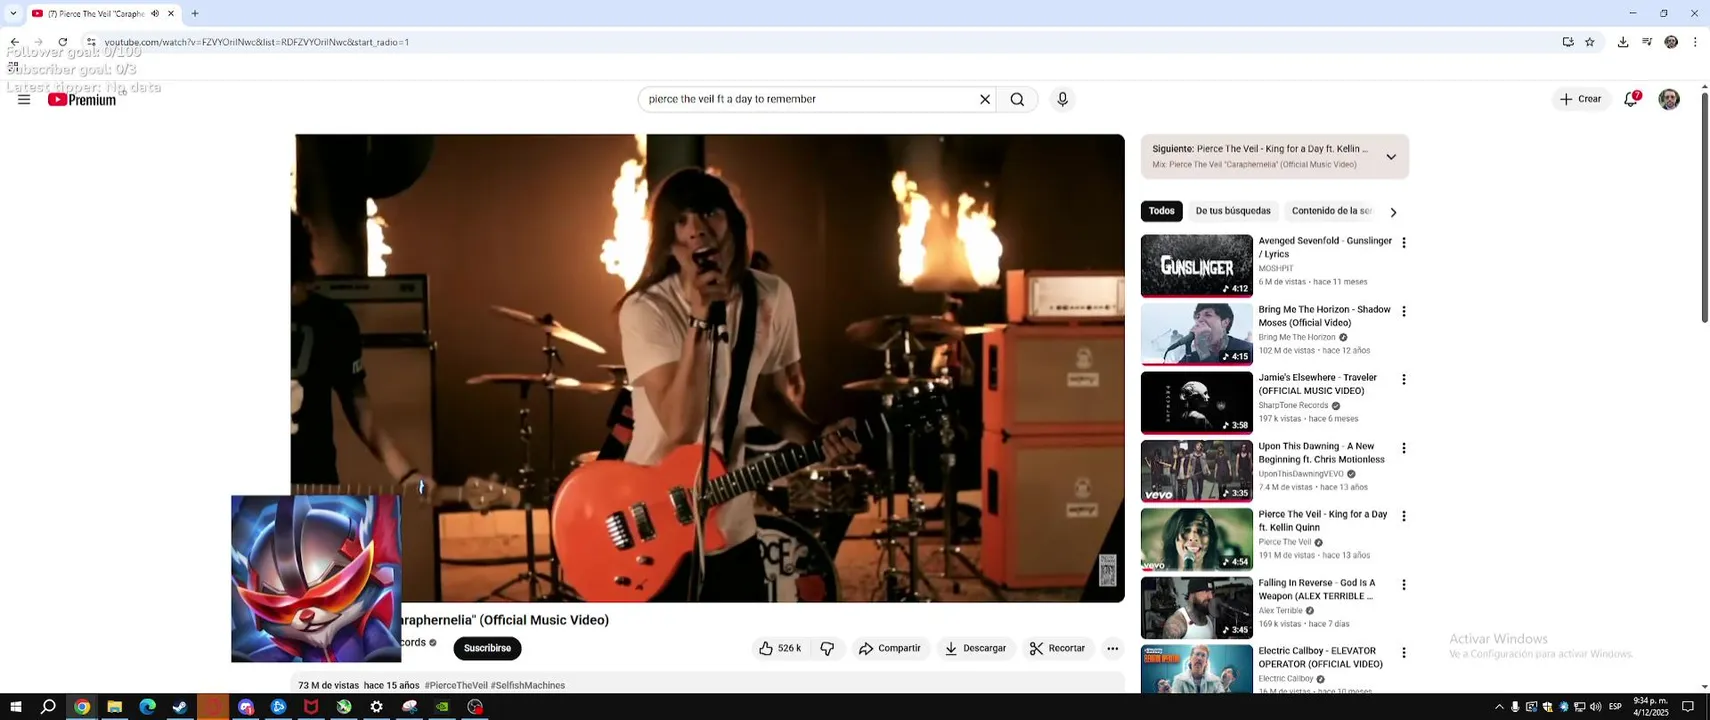Click the browser address bar URL
This screenshot has height=720, width=1710.
(257, 42)
